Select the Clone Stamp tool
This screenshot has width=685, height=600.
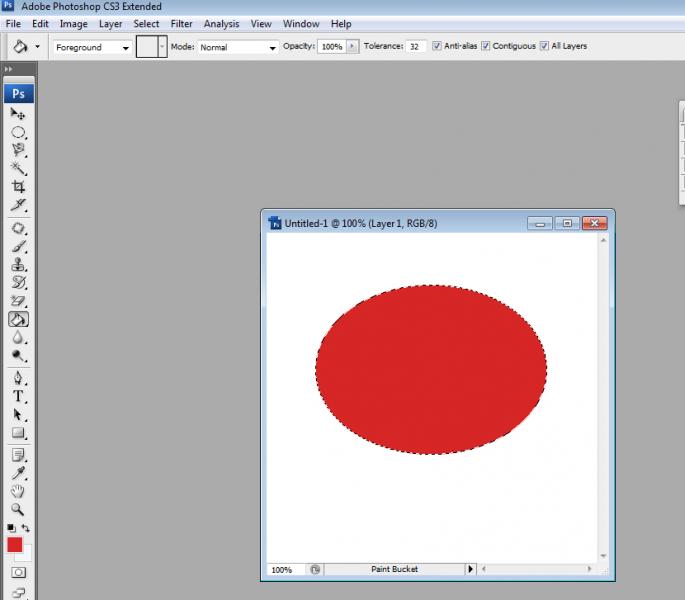18,265
